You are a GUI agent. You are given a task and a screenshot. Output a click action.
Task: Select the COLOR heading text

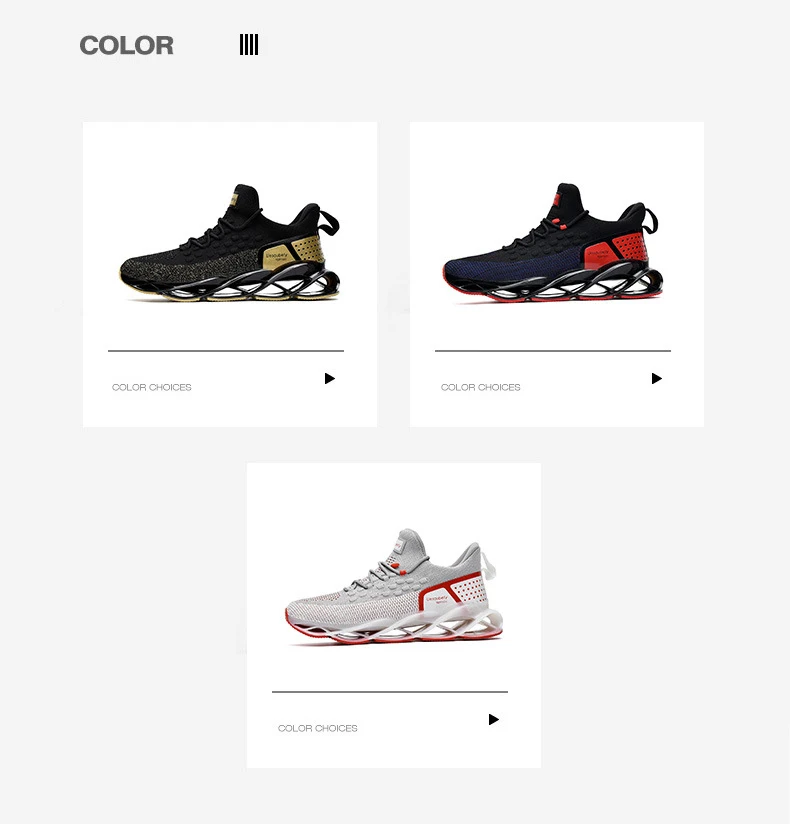pyautogui.click(x=127, y=45)
